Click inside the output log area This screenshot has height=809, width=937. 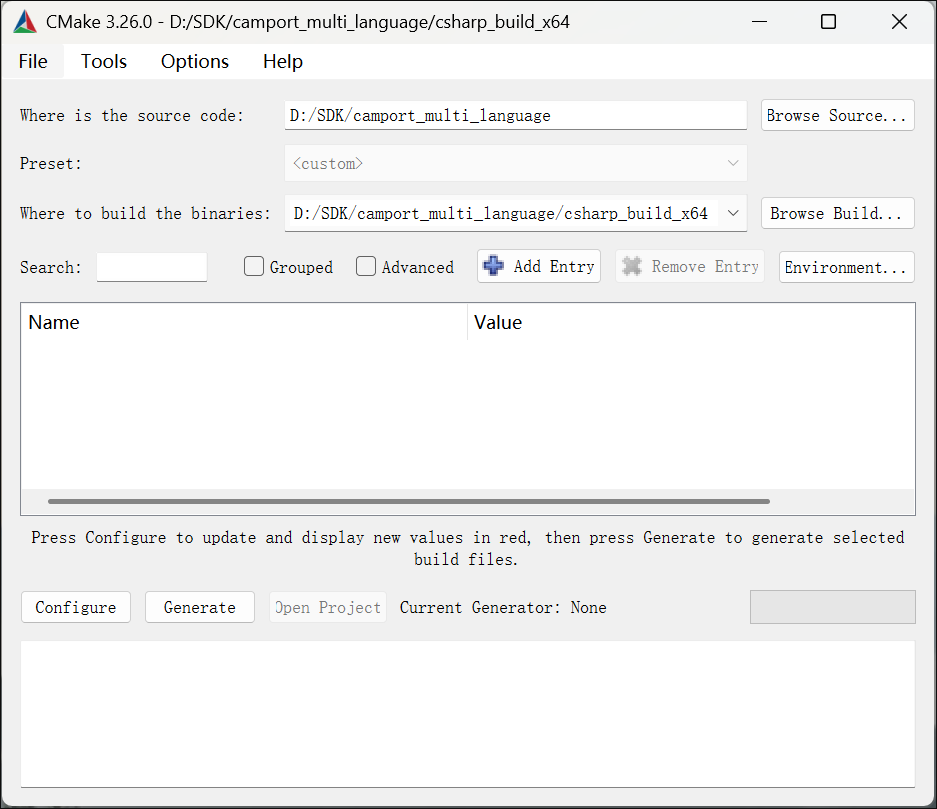[x=468, y=714]
